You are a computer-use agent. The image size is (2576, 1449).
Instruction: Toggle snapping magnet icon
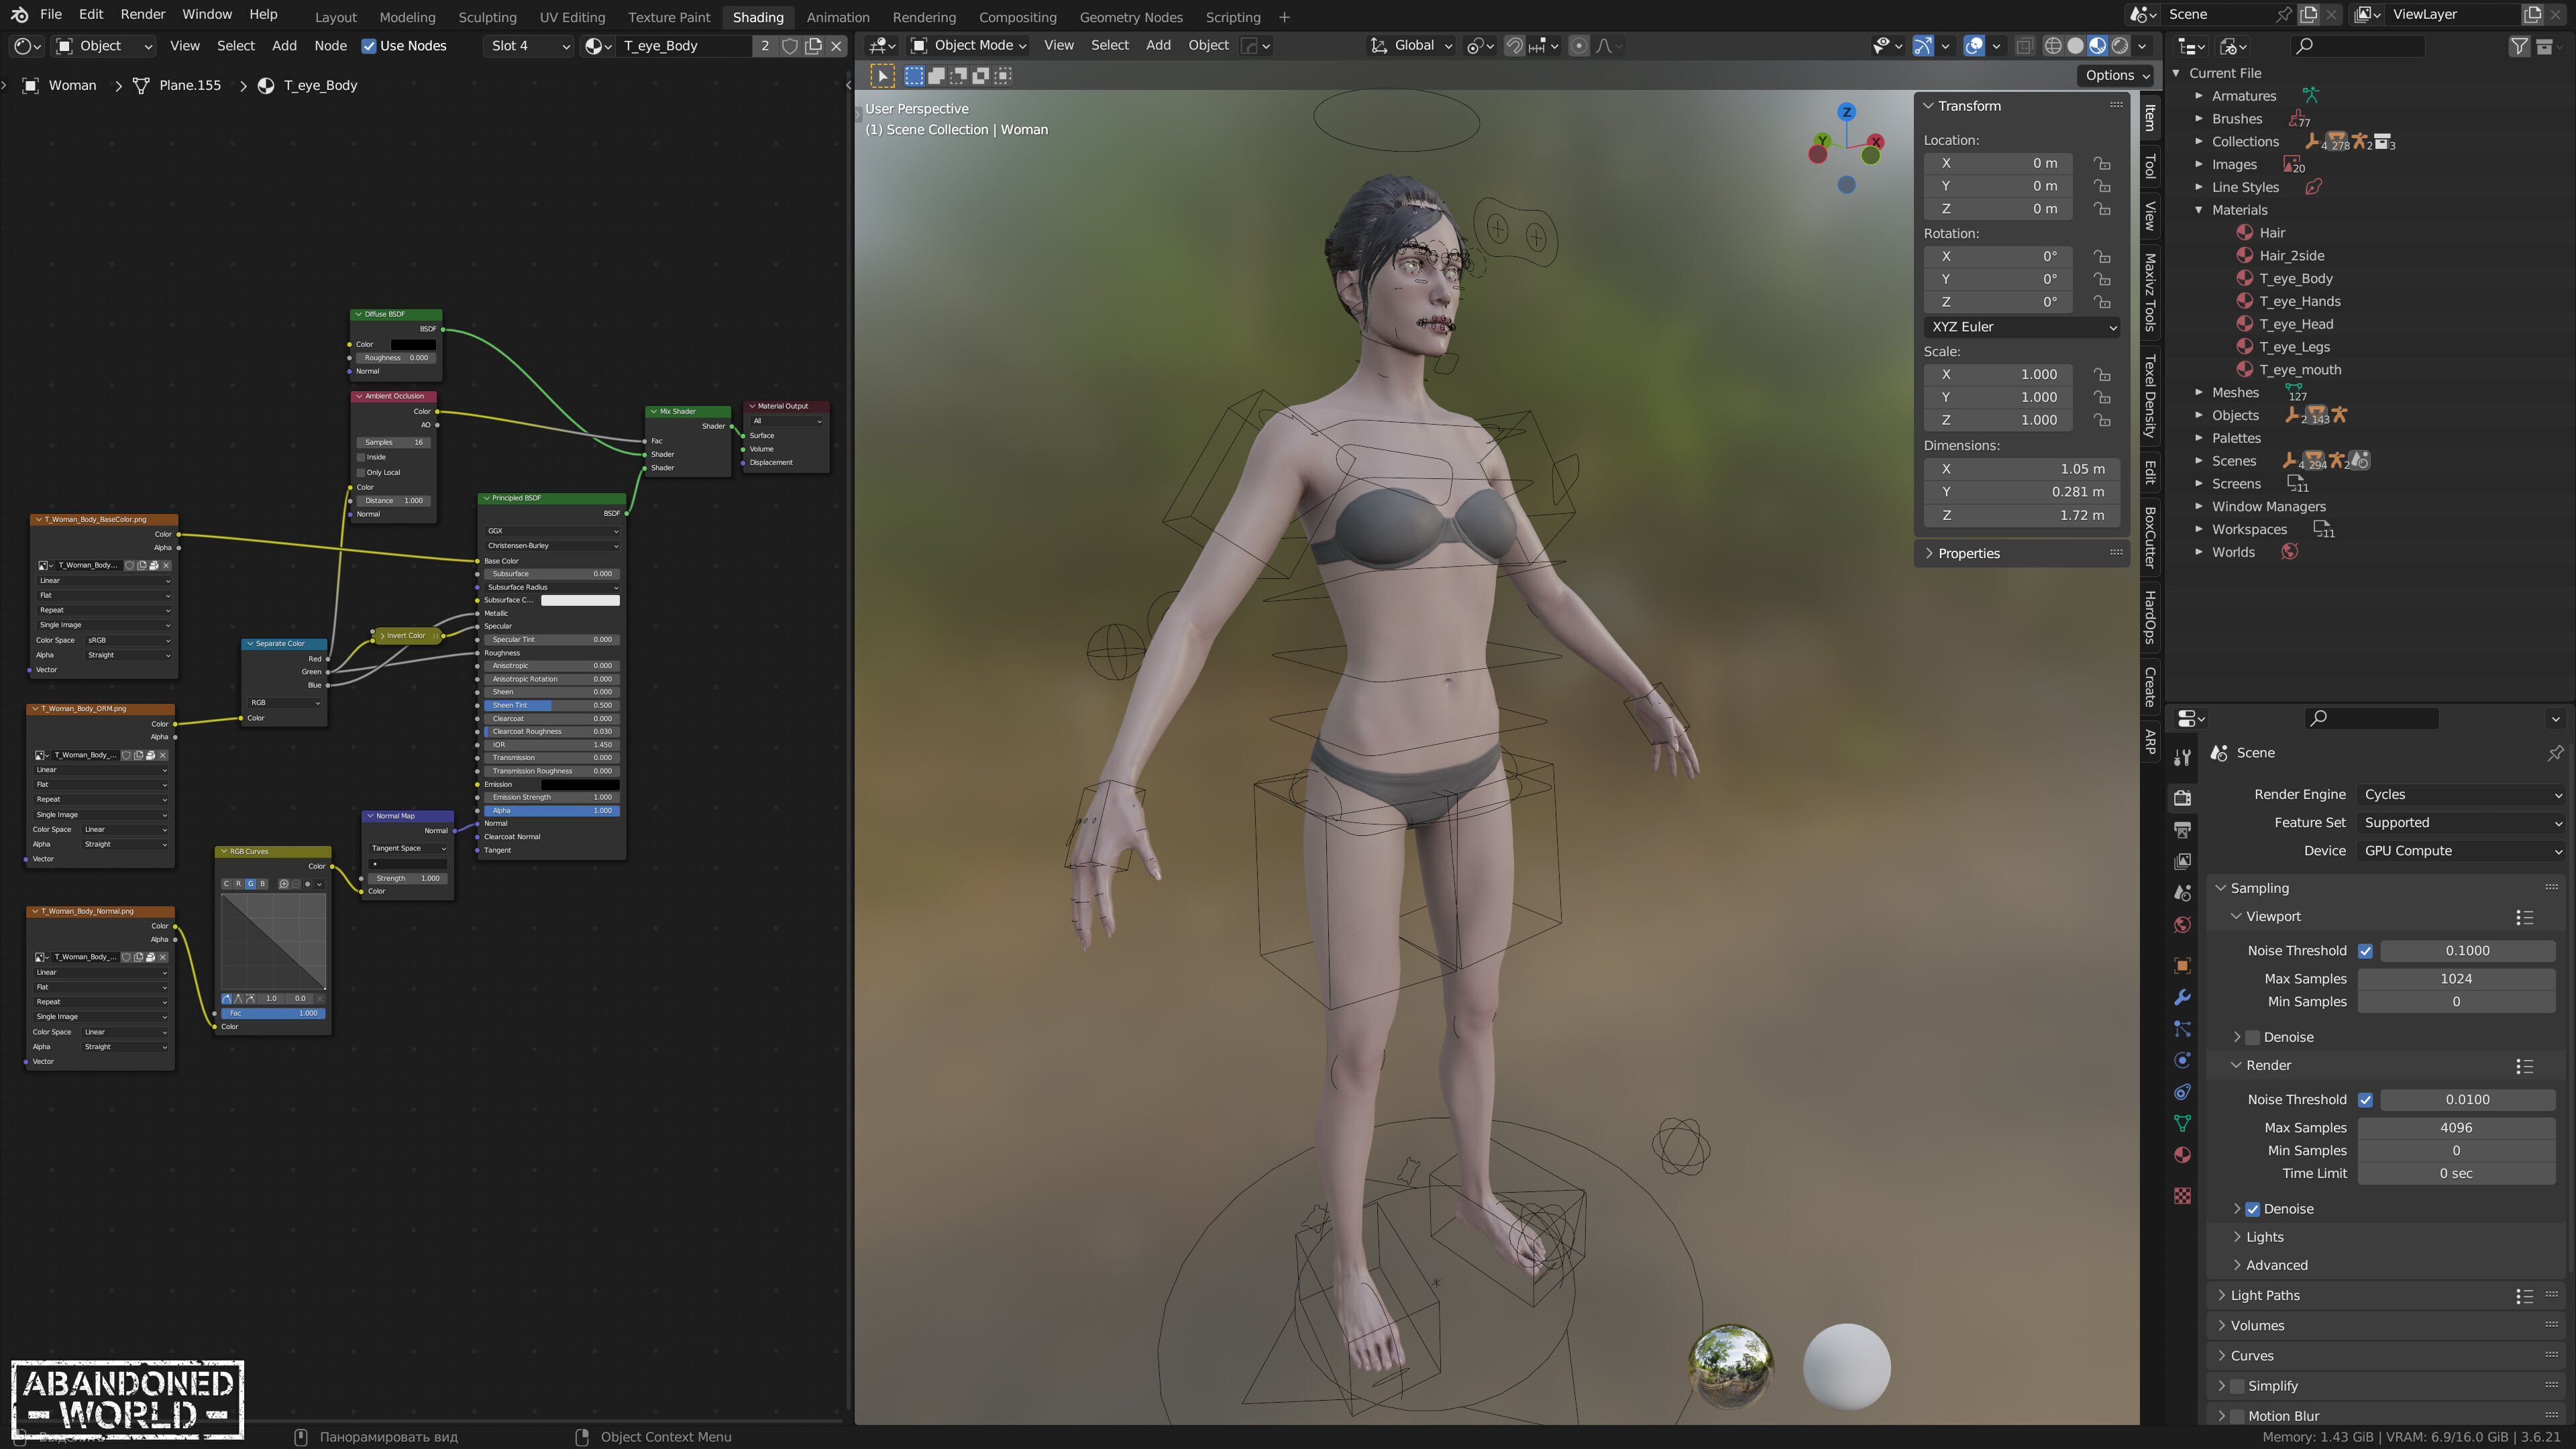click(x=1514, y=46)
